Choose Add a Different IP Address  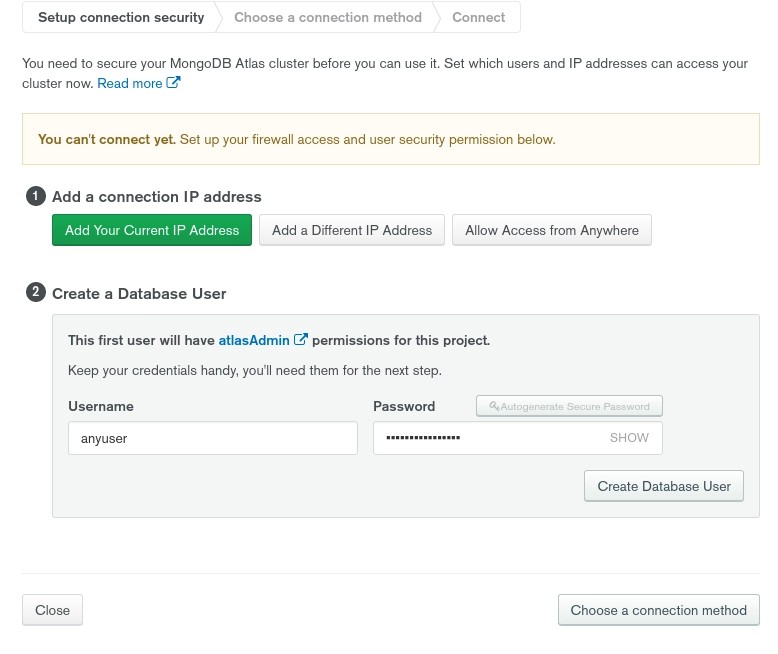[352, 230]
